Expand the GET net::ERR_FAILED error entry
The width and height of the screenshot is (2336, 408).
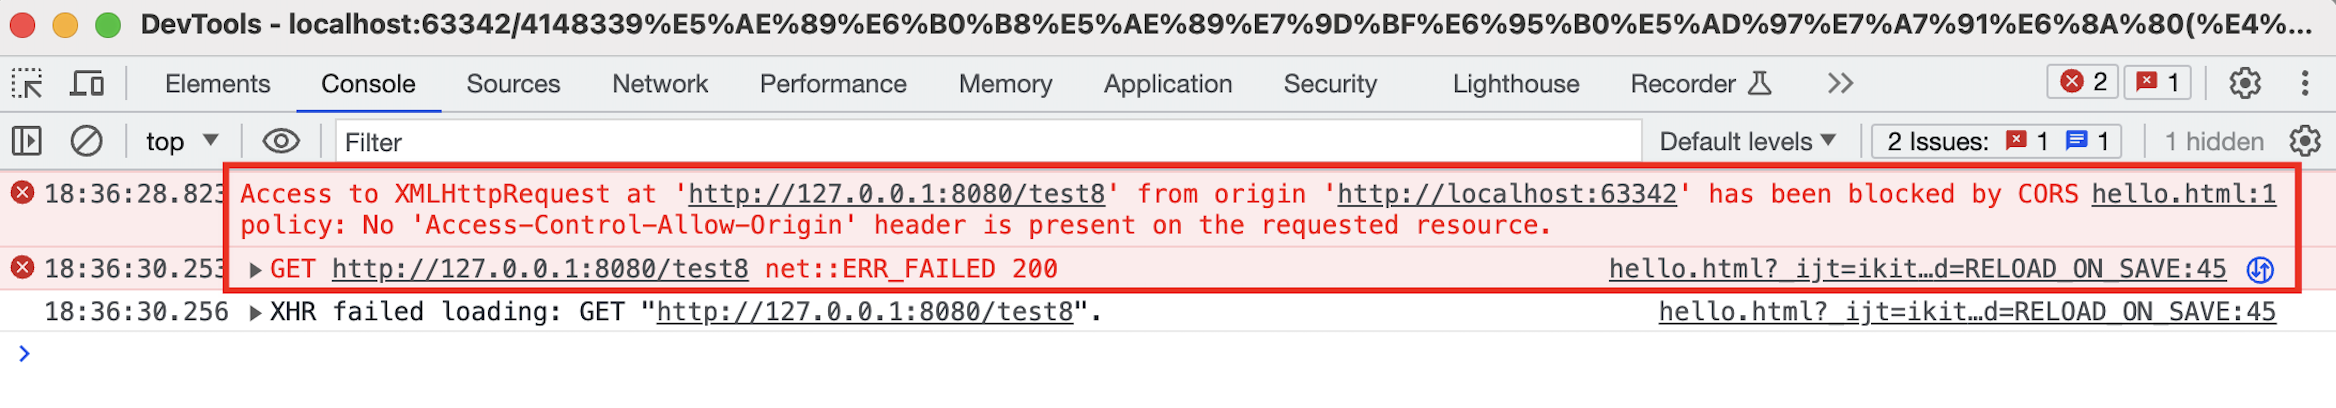256,270
